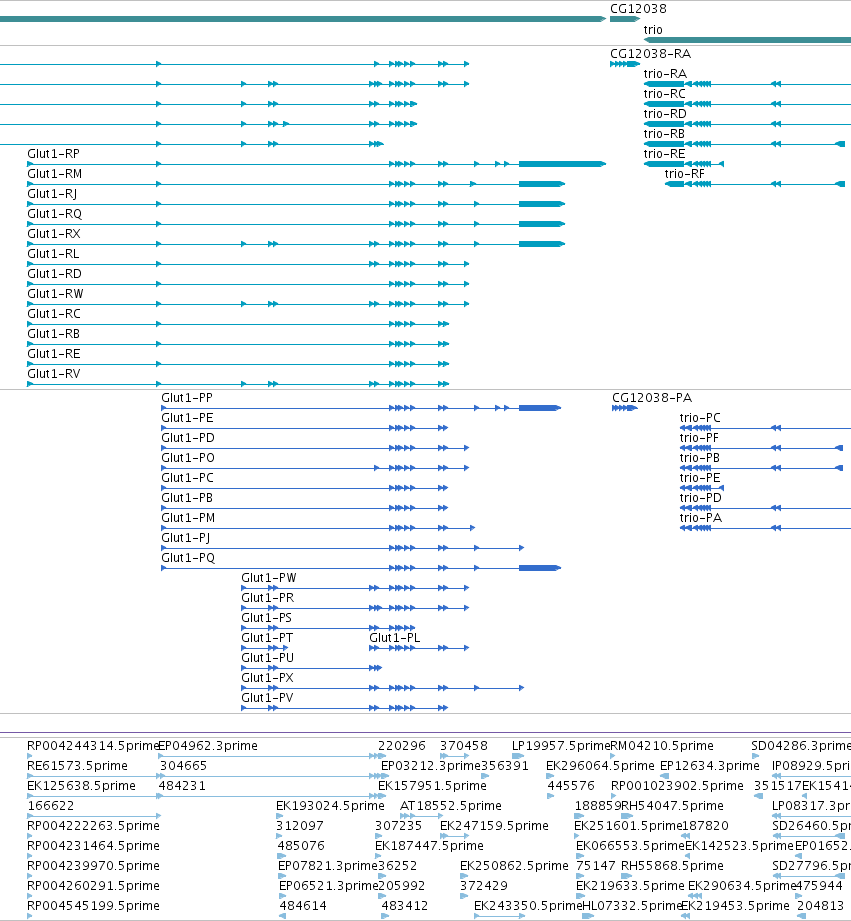Click the CG12038-PA protein label
851x921 pixels.
(x=652, y=398)
